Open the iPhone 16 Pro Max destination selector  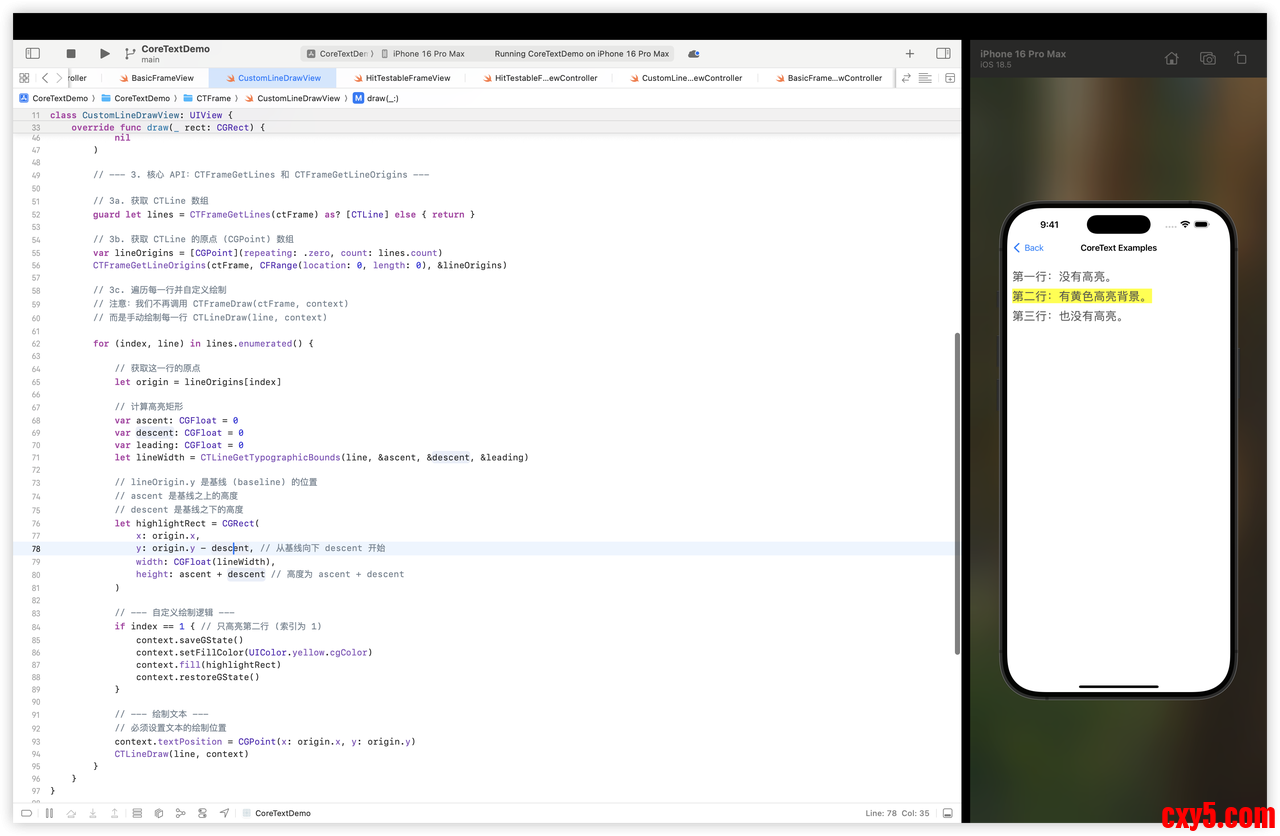(x=428, y=54)
